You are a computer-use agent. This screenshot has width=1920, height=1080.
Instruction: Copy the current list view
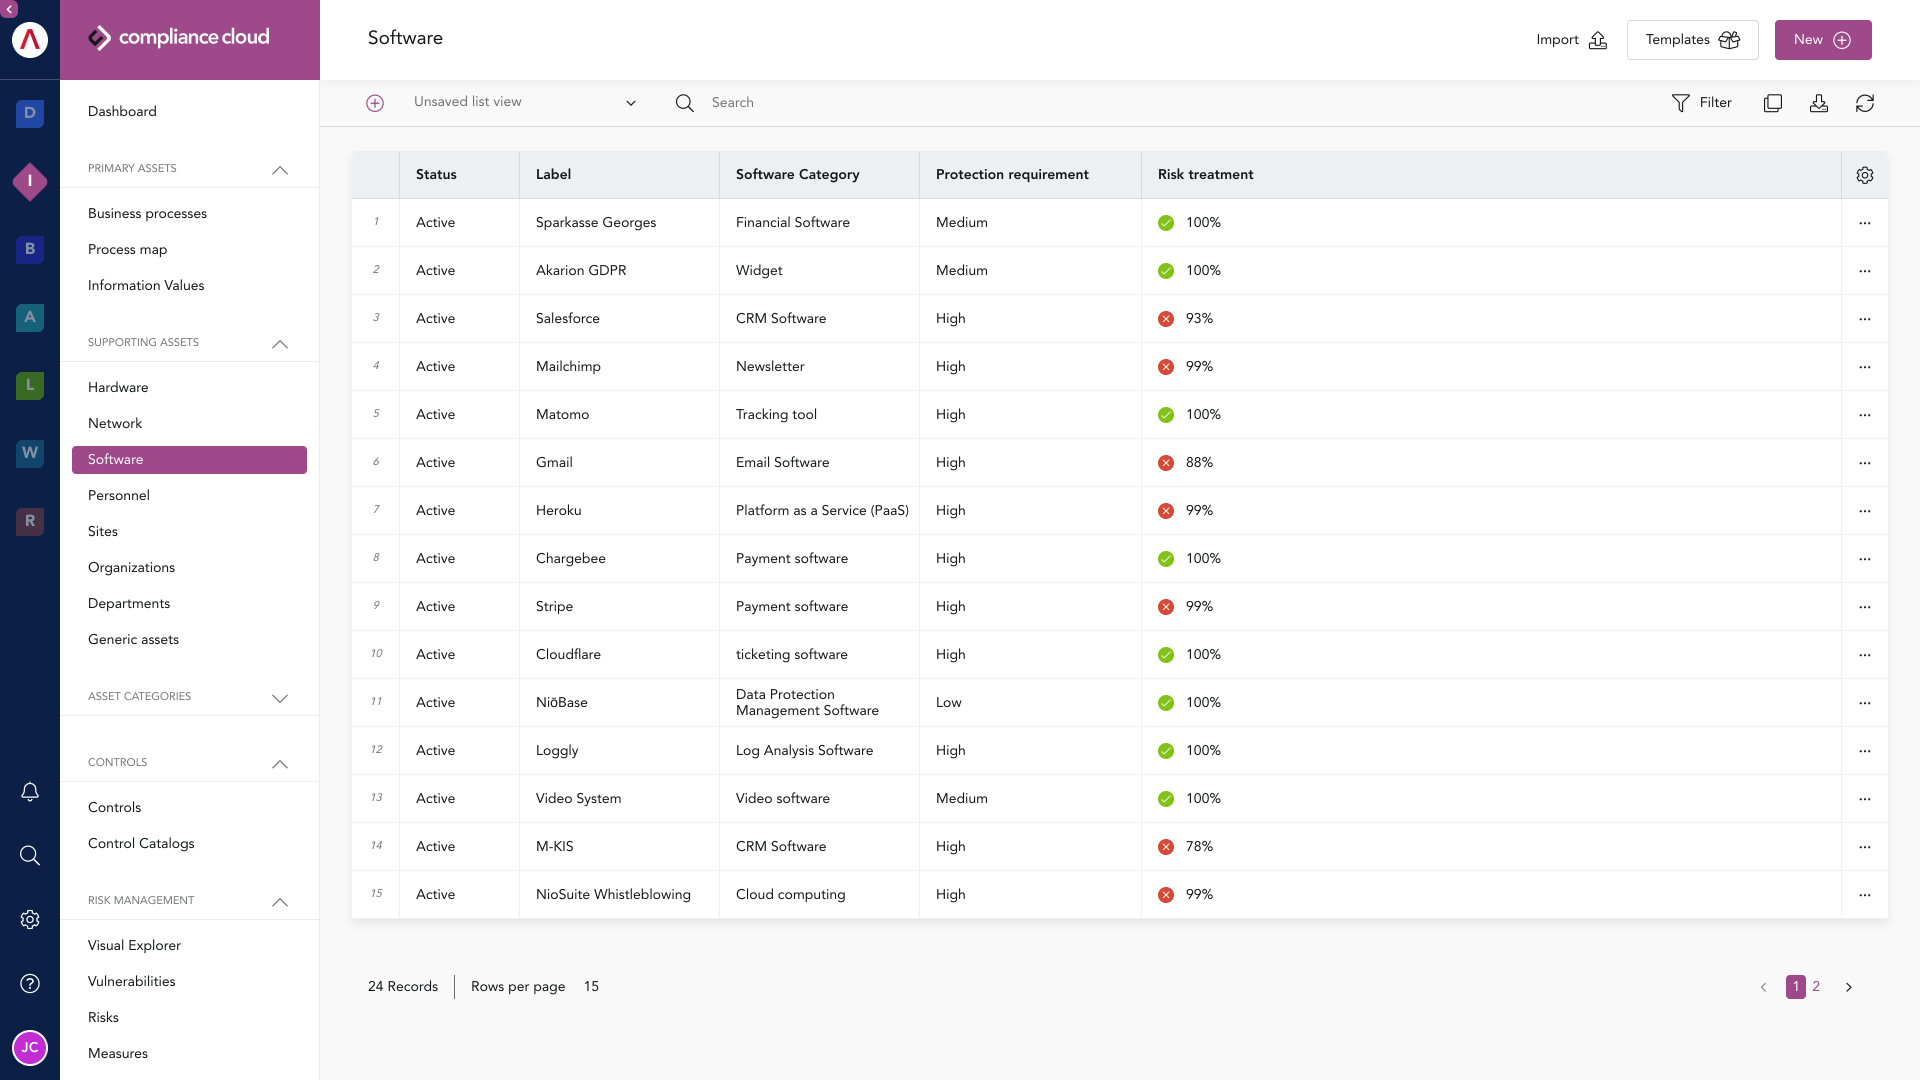[x=1773, y=103]
